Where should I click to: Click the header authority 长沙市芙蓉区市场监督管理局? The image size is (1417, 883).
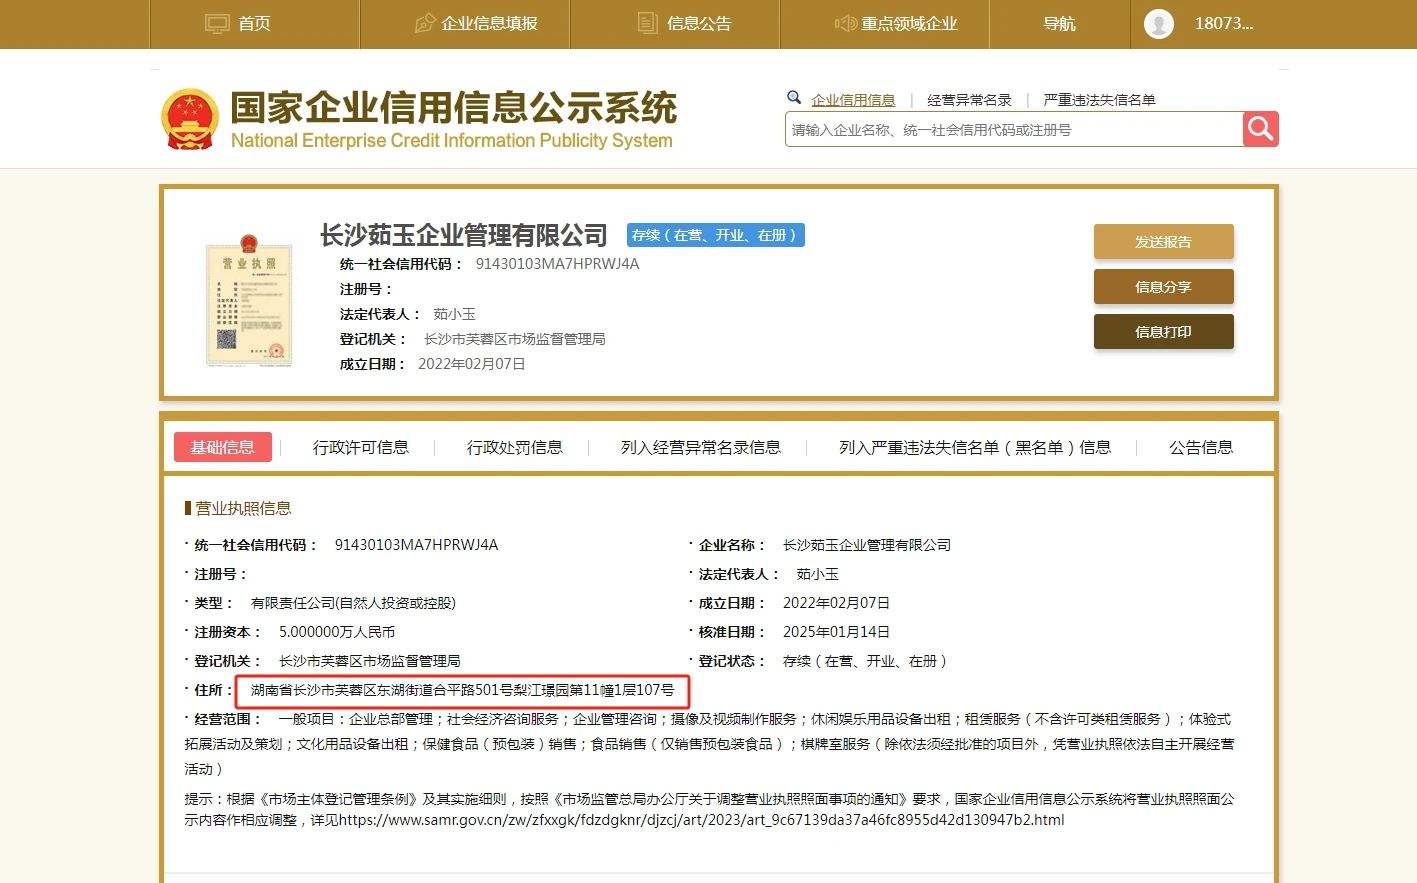click(x=515, y=339)
